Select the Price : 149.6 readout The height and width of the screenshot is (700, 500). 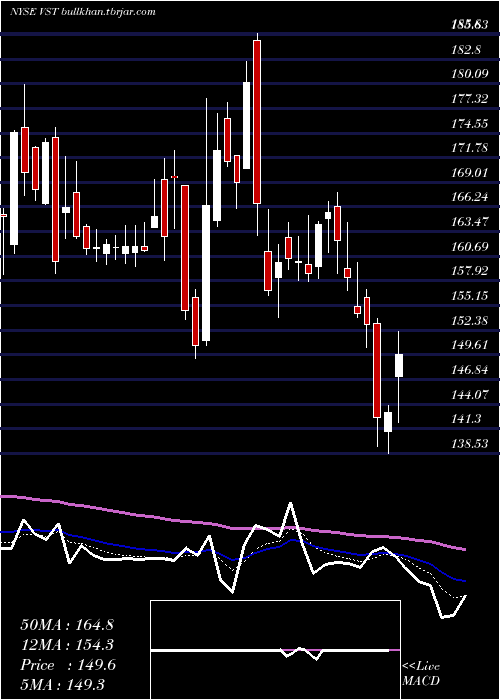point(68,665)
